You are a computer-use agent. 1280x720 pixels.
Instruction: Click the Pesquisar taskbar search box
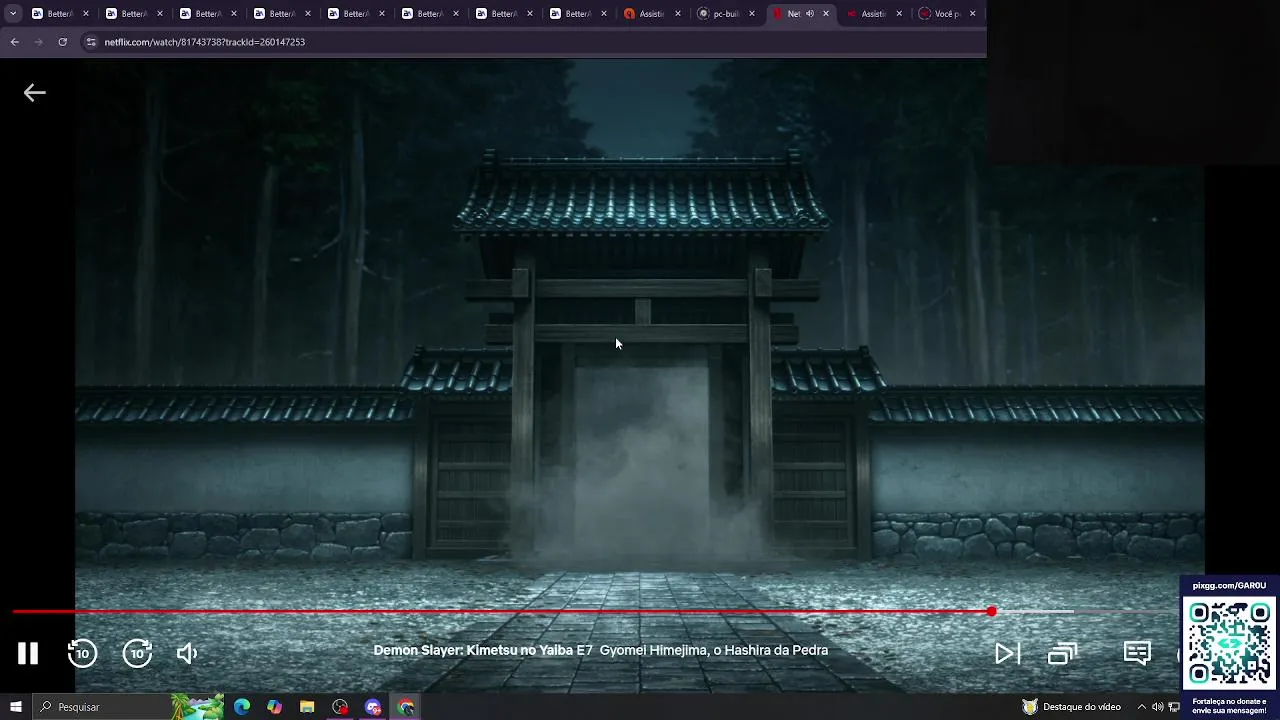[x=129, y=707]
